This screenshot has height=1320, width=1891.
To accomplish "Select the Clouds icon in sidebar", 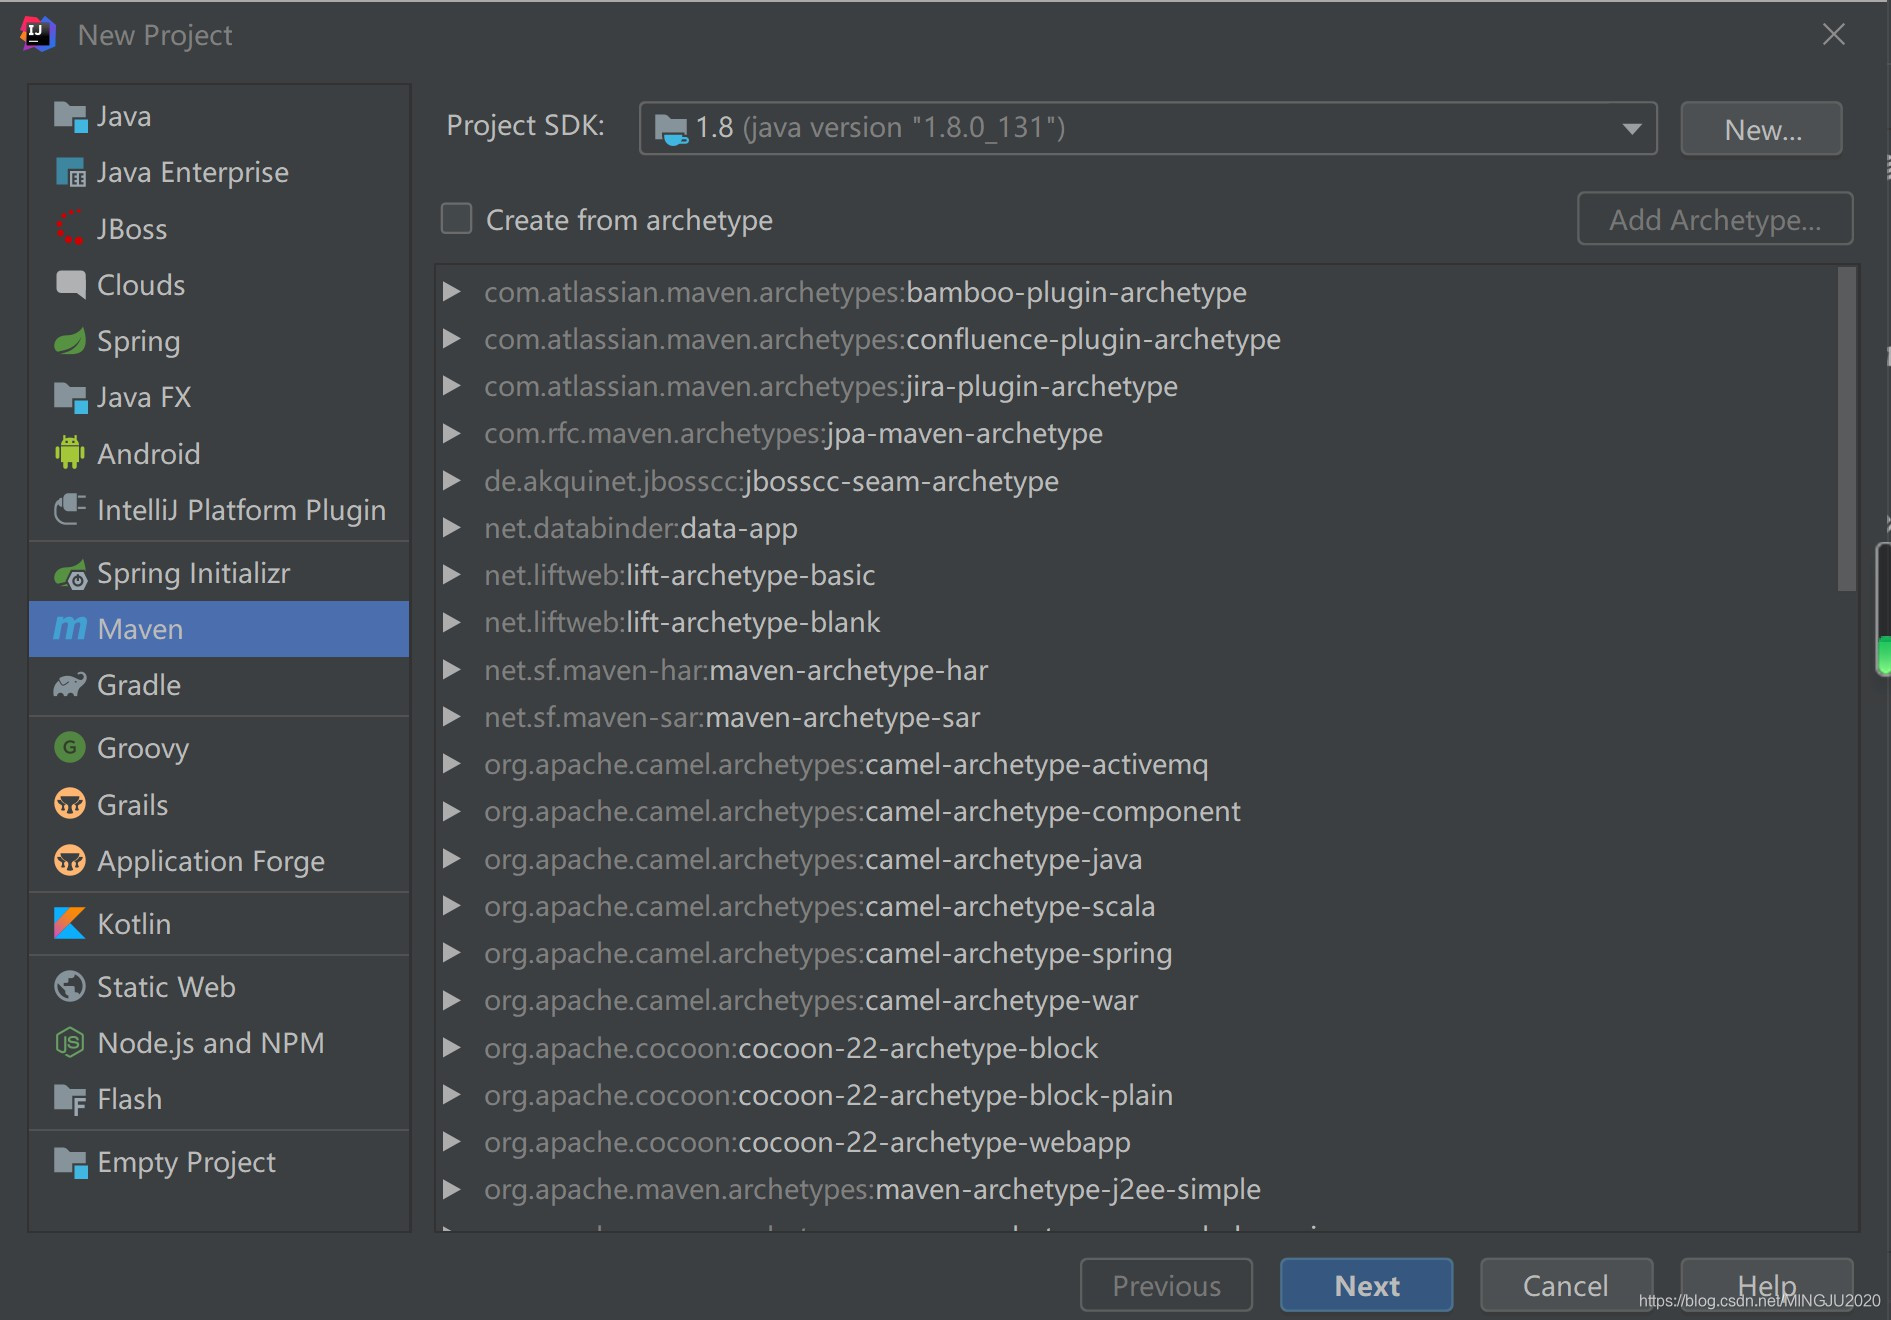I will coord(70,285).
